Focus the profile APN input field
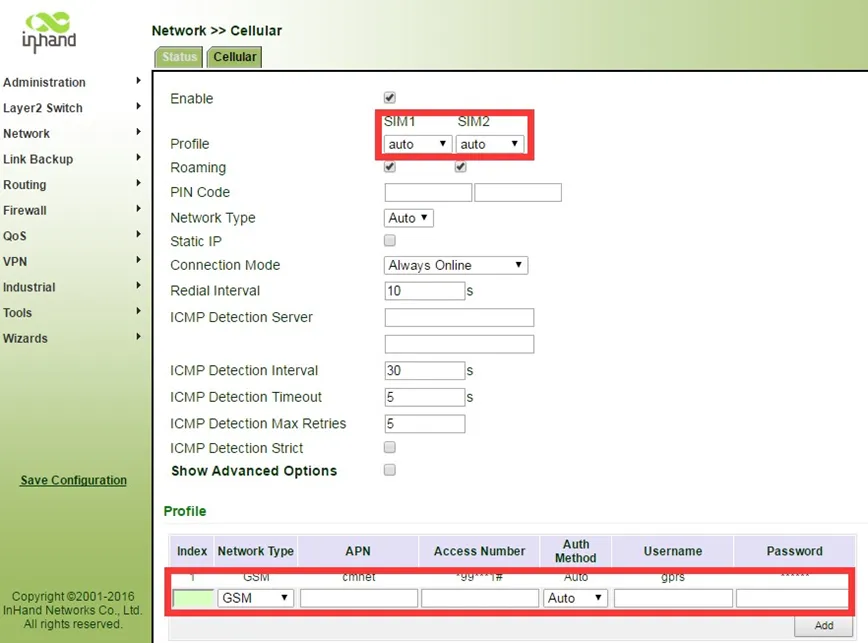This screenshot has width=868, height=643. tap(359, 598)
